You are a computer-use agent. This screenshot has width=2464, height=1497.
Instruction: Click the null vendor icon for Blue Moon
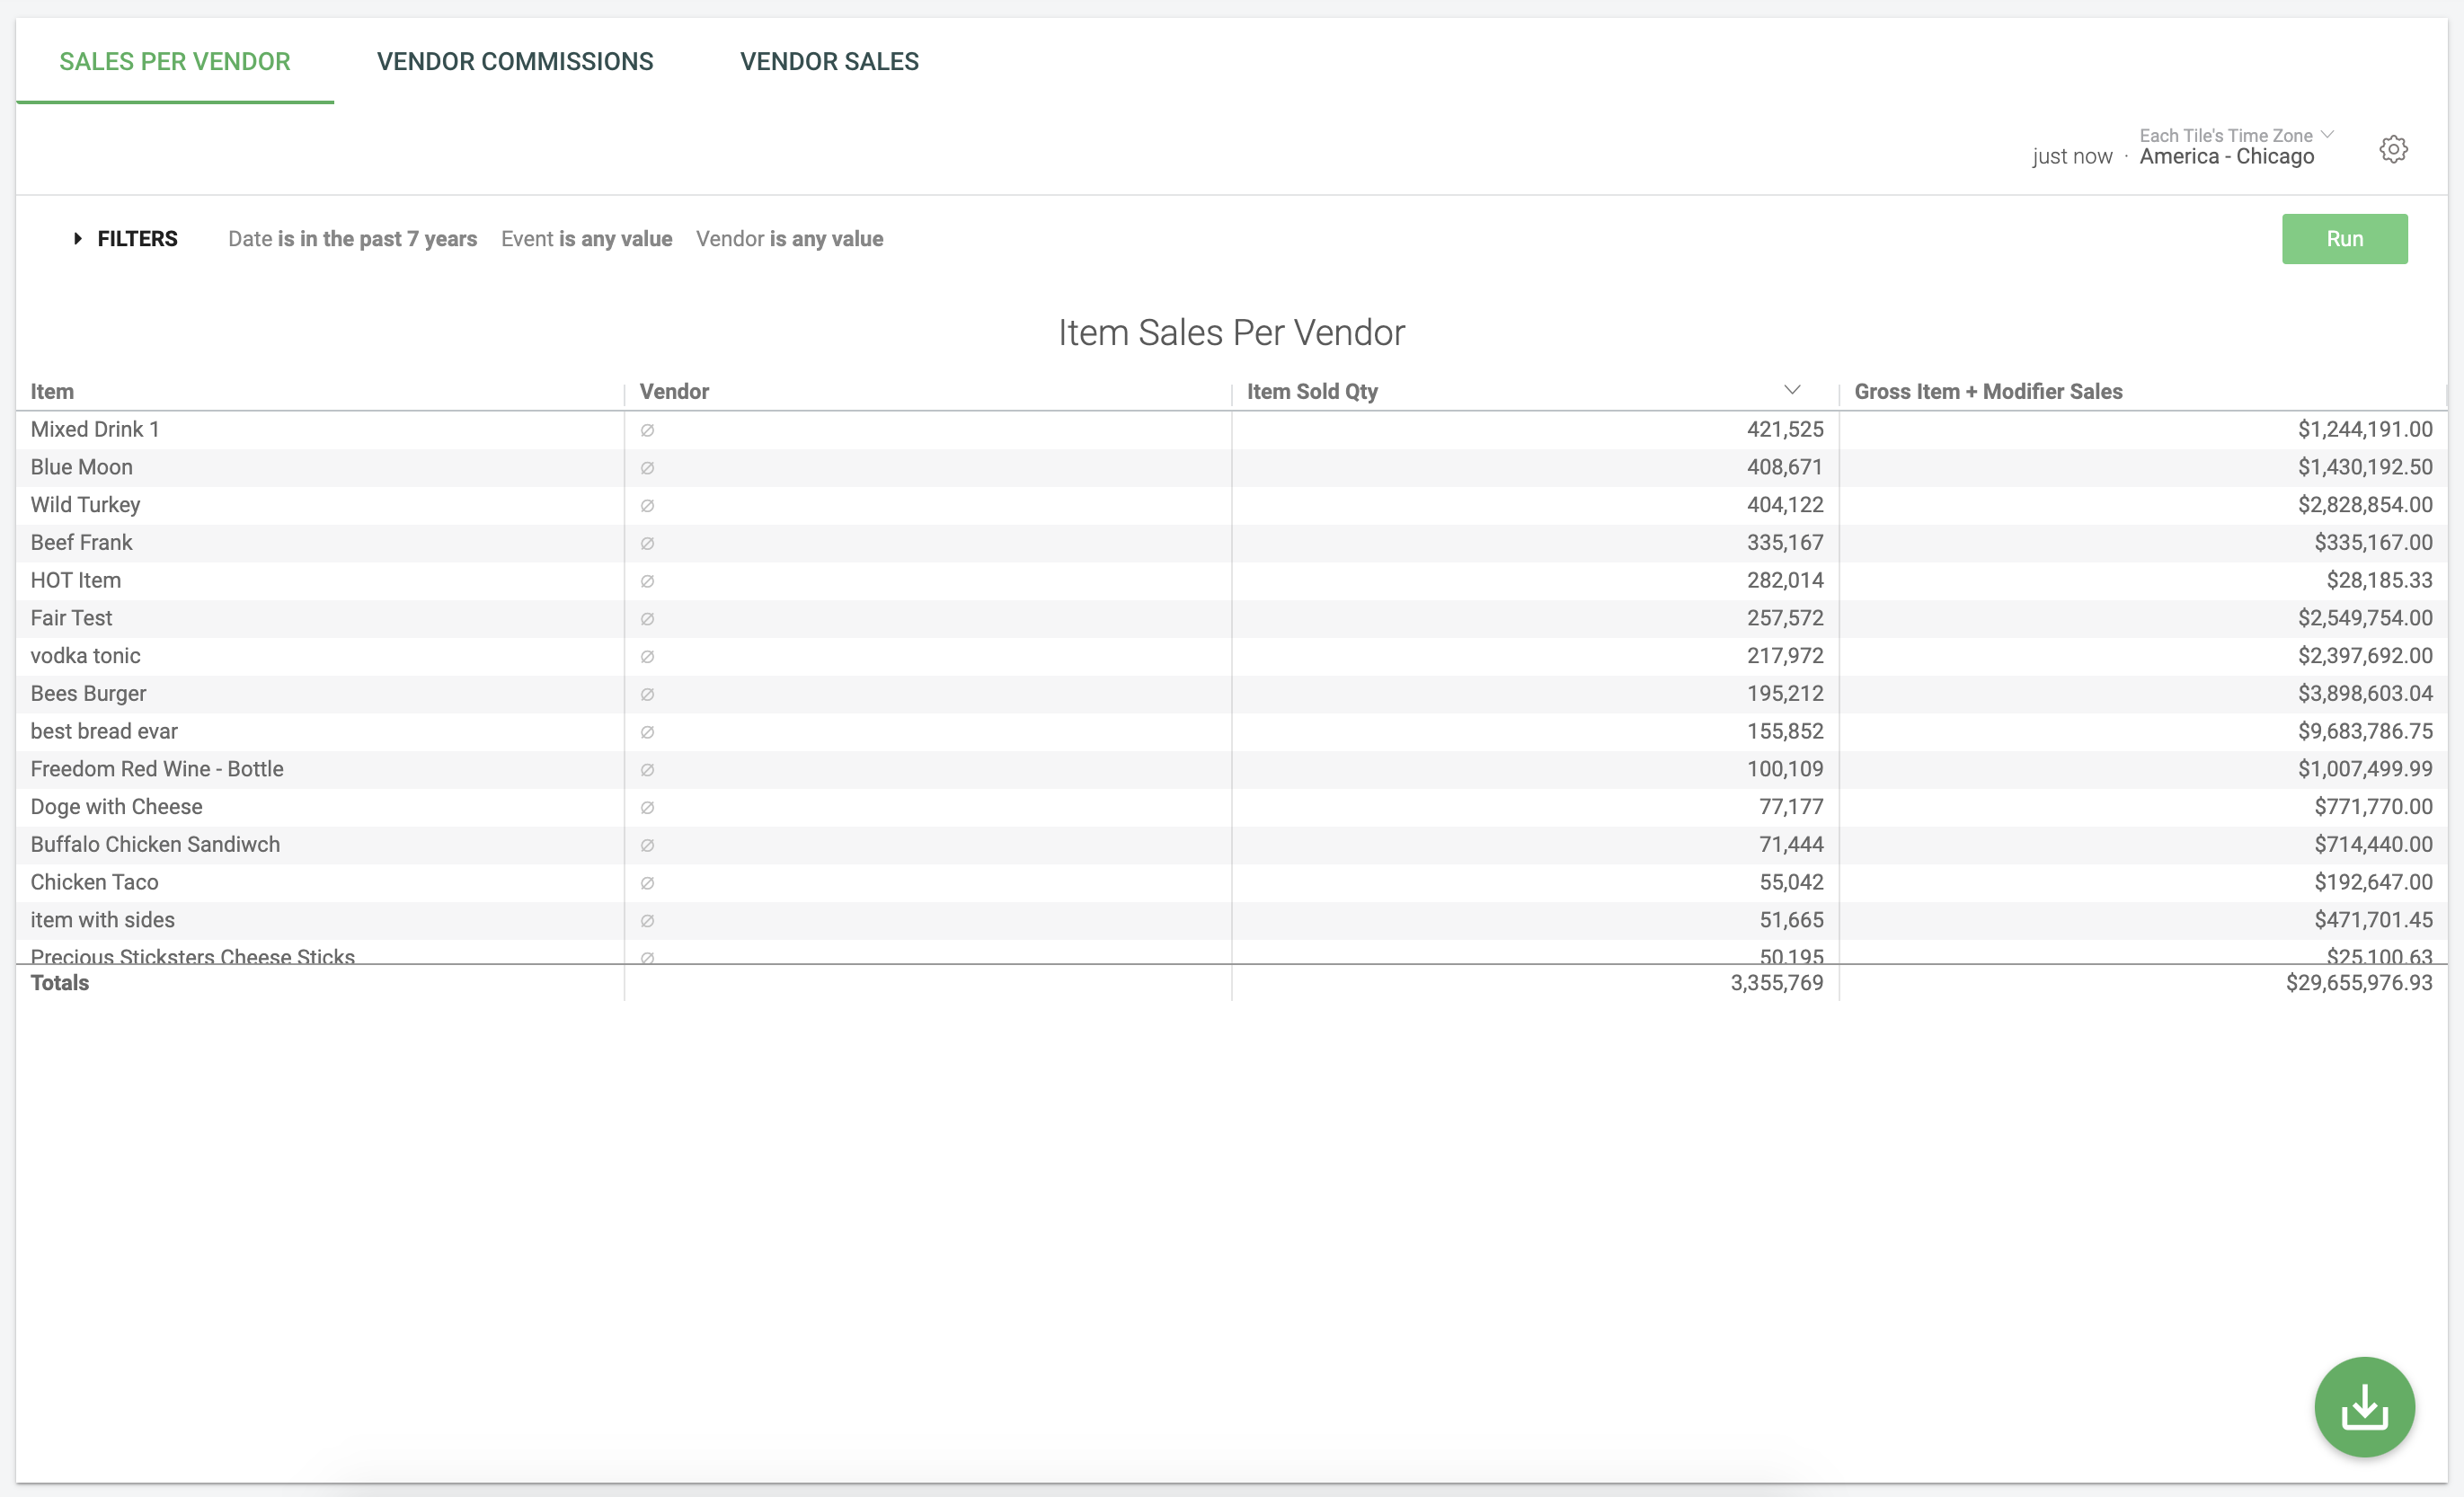647,468
